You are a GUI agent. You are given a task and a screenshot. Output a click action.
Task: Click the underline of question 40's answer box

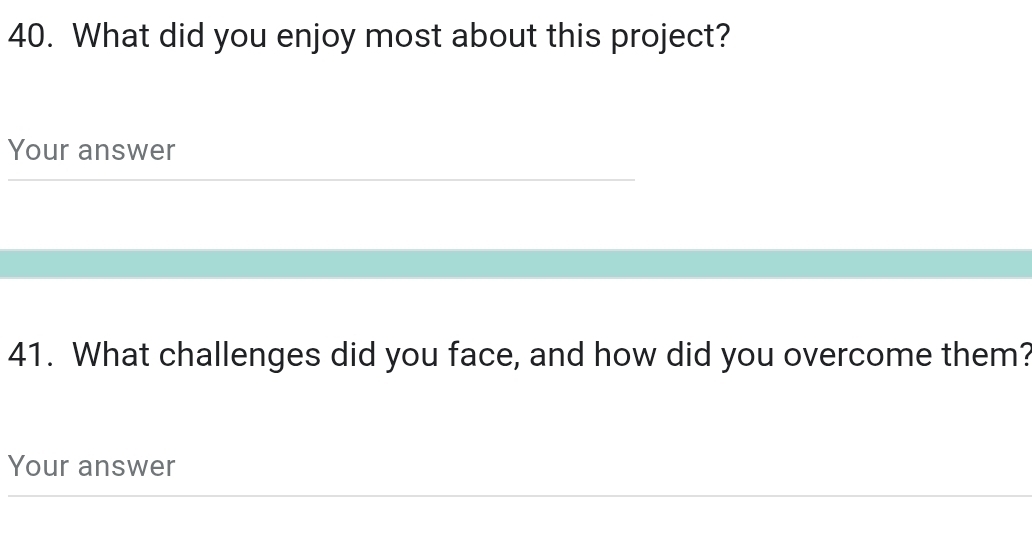pos(320,180)
